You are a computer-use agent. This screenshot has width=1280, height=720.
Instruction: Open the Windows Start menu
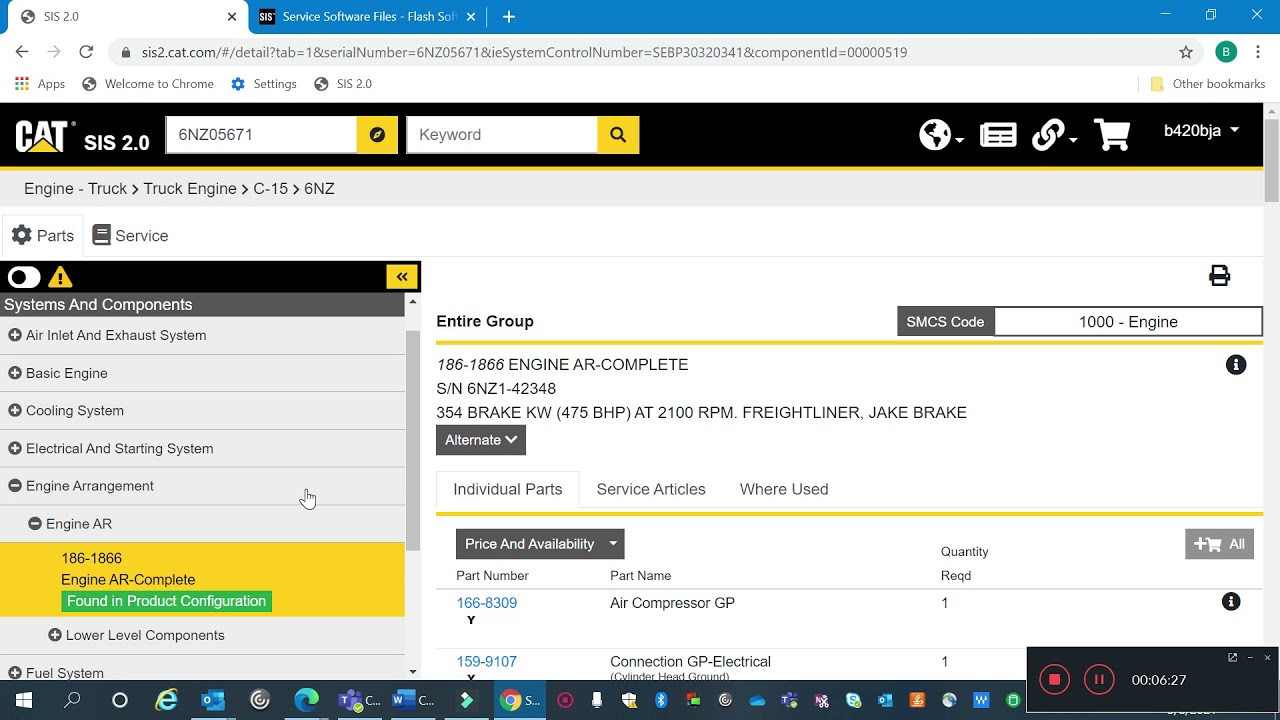[24, 700]
